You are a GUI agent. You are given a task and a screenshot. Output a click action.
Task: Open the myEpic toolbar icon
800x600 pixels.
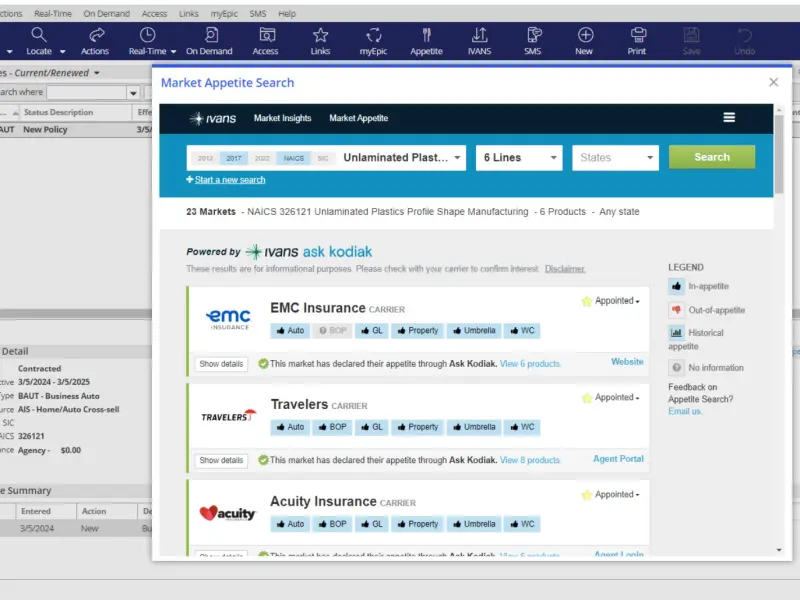pos(373,41)
